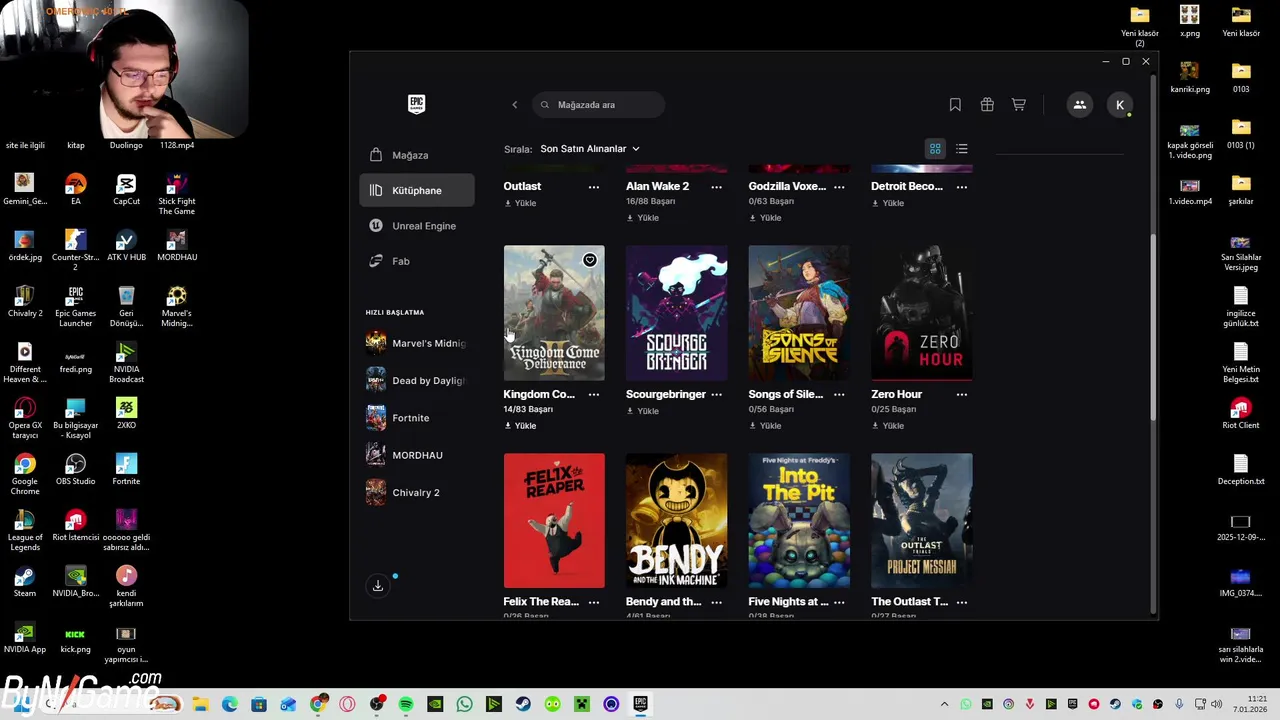This screenshot has height=720, width=1280.
Task: Toggle favorite heart on Kingdom Come Deliverance
Action: coord(590,260)
